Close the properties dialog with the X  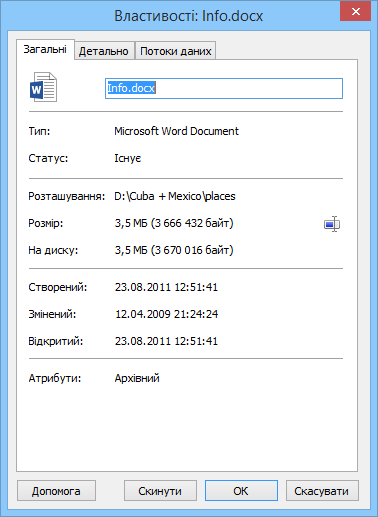coord(356,11)
